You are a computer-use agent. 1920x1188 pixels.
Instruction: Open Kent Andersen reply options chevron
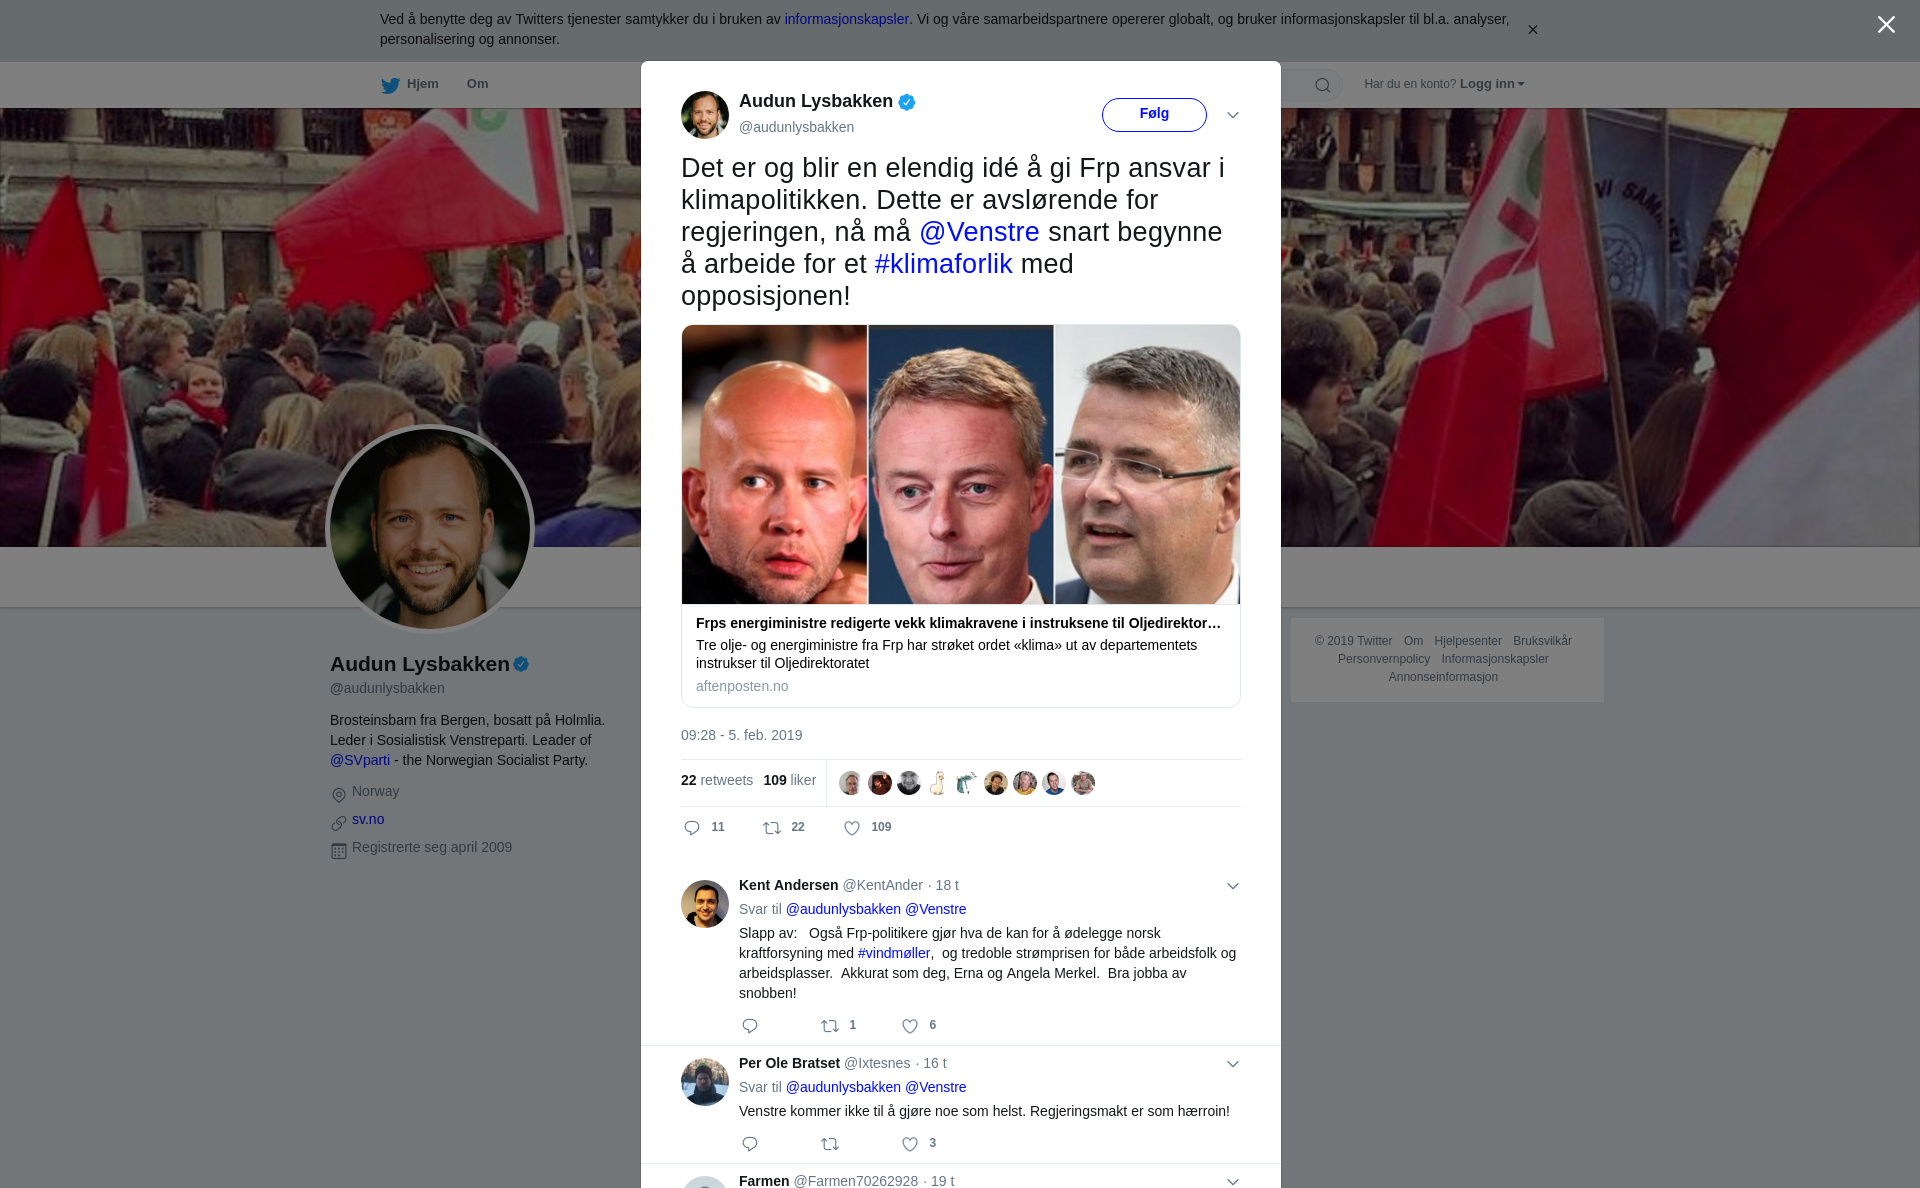tap(1233, 886)
